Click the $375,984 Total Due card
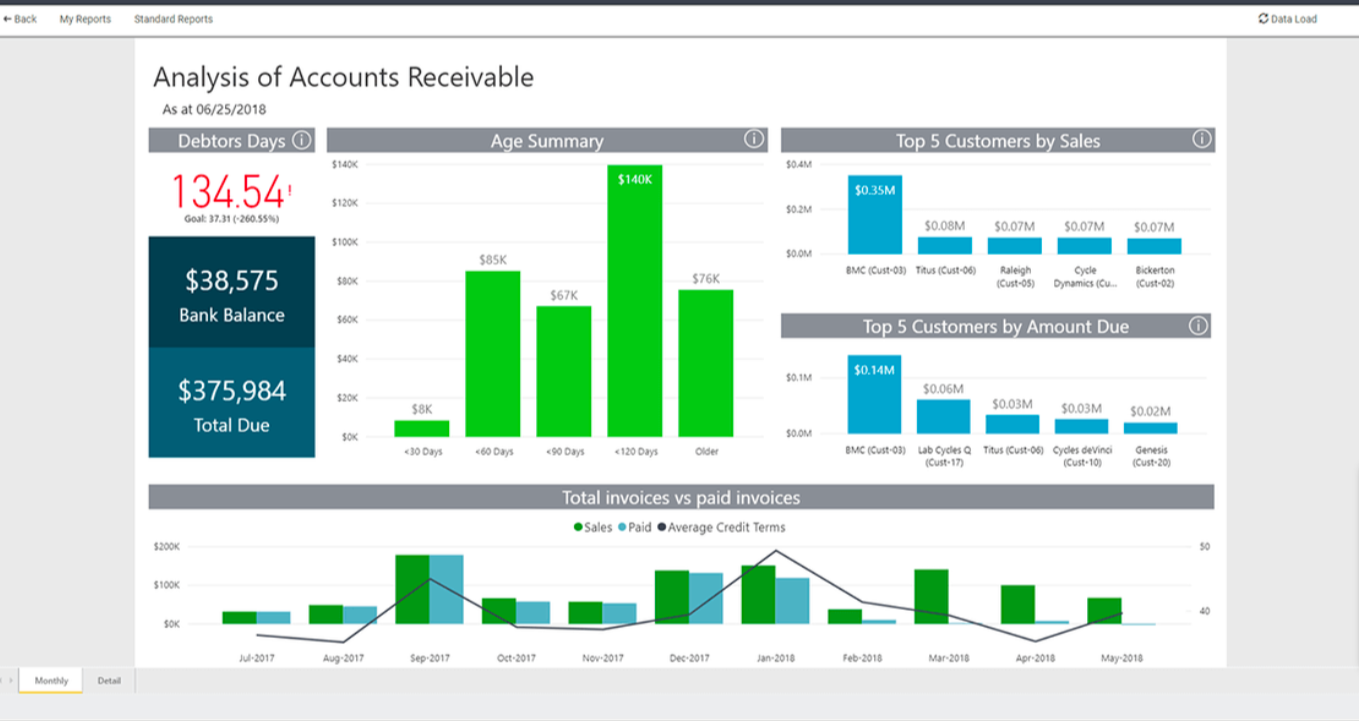1359x721 pixels. (232, 403)
